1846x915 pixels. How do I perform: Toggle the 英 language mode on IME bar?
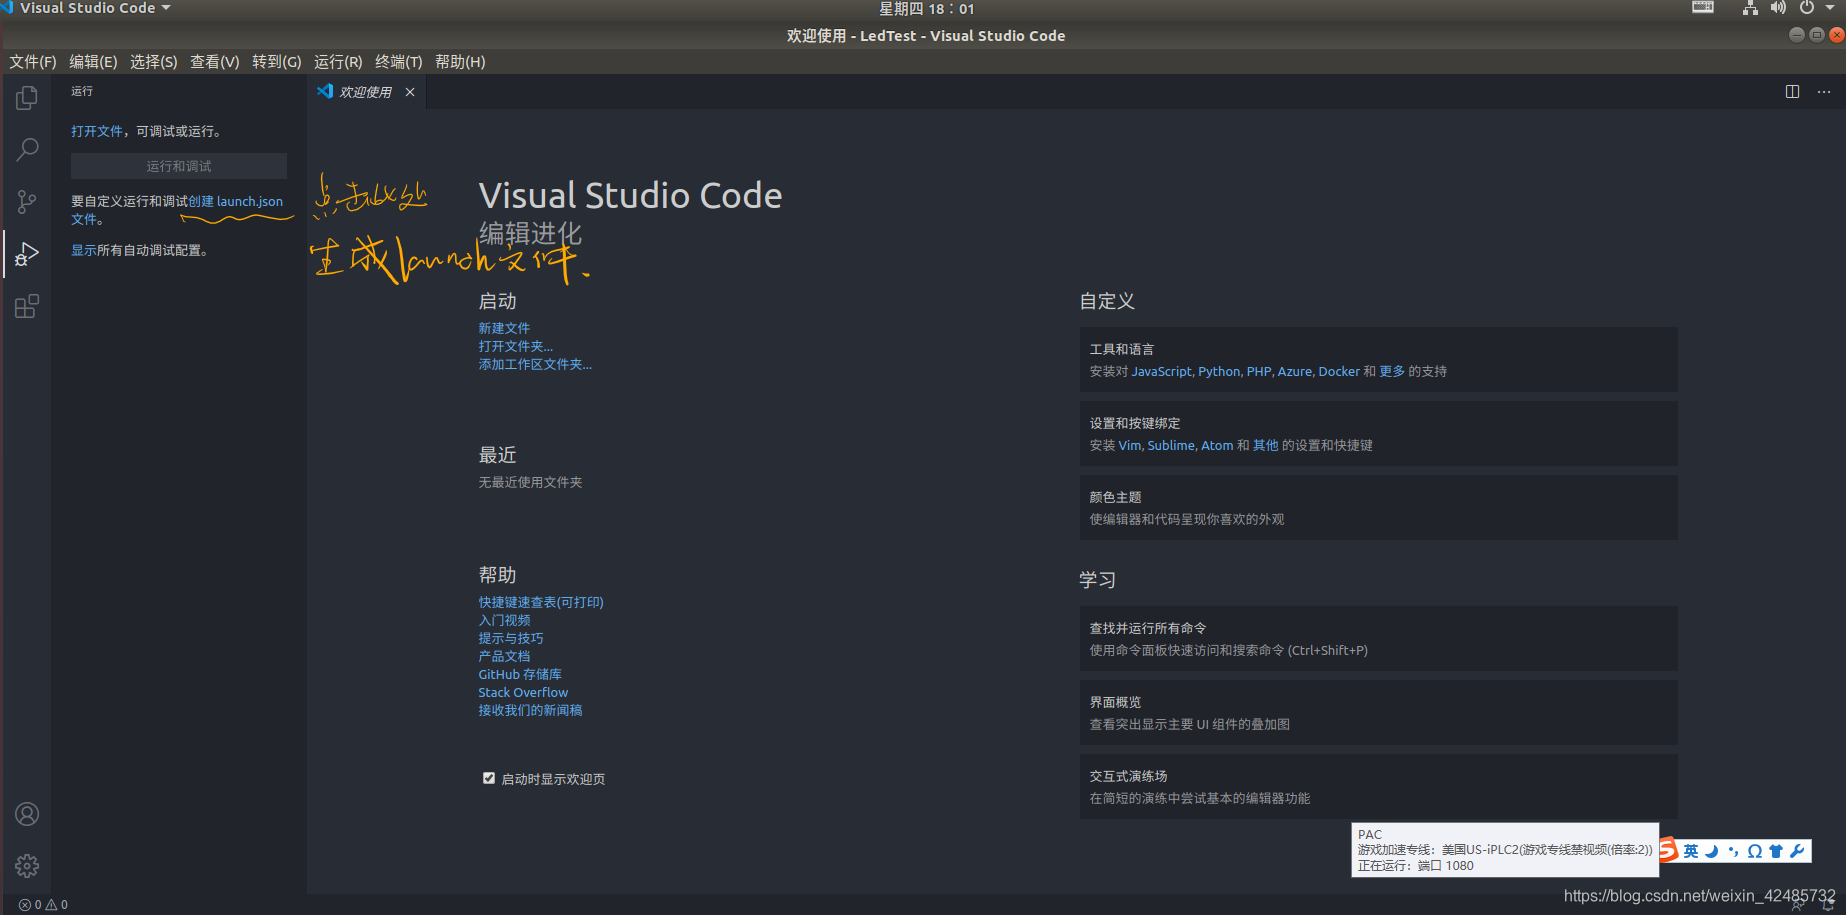coord(1691,851)
